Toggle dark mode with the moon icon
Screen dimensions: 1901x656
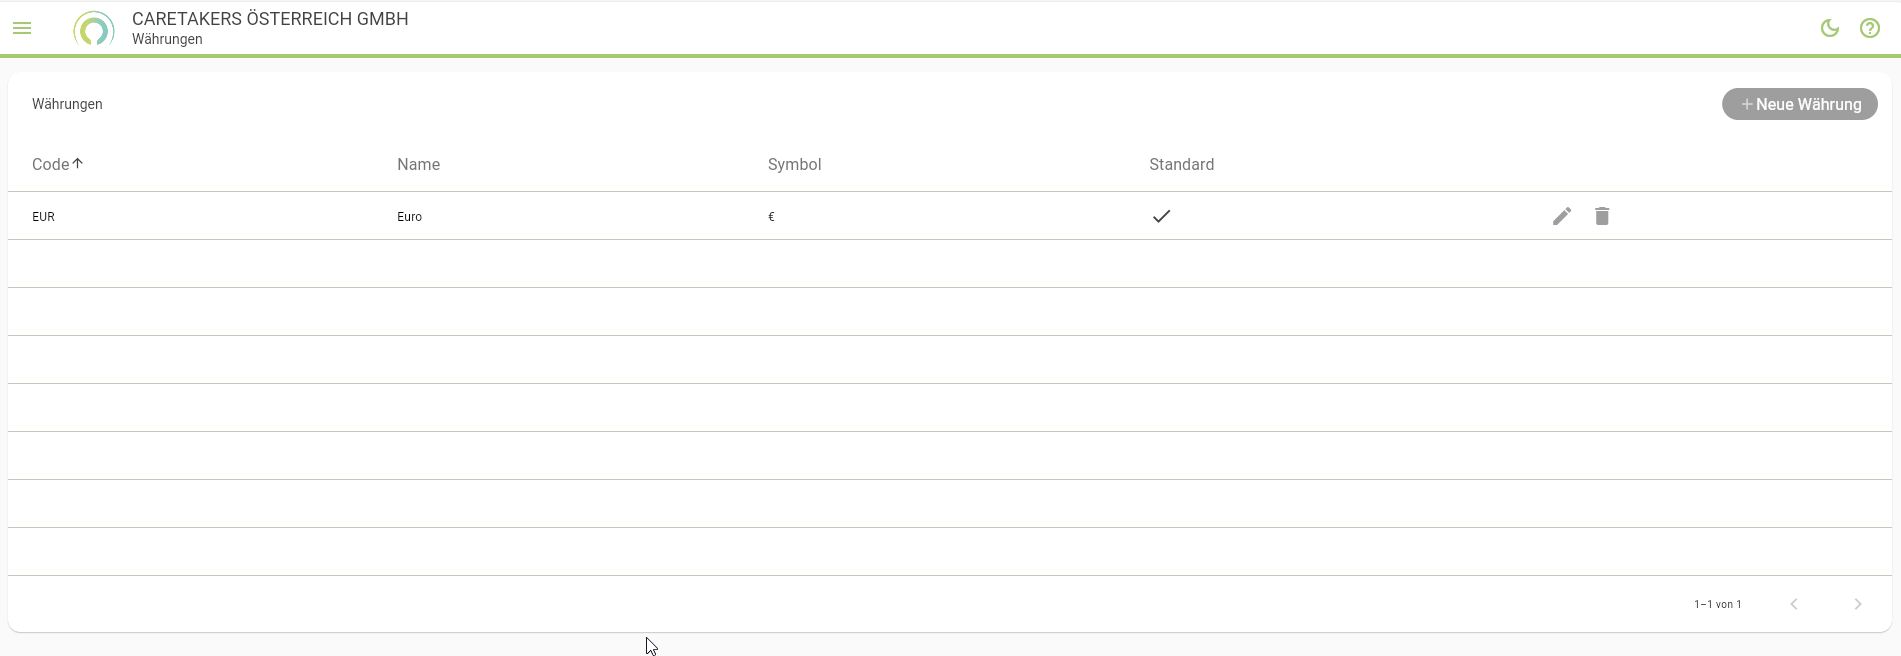tap(1829, 28)
